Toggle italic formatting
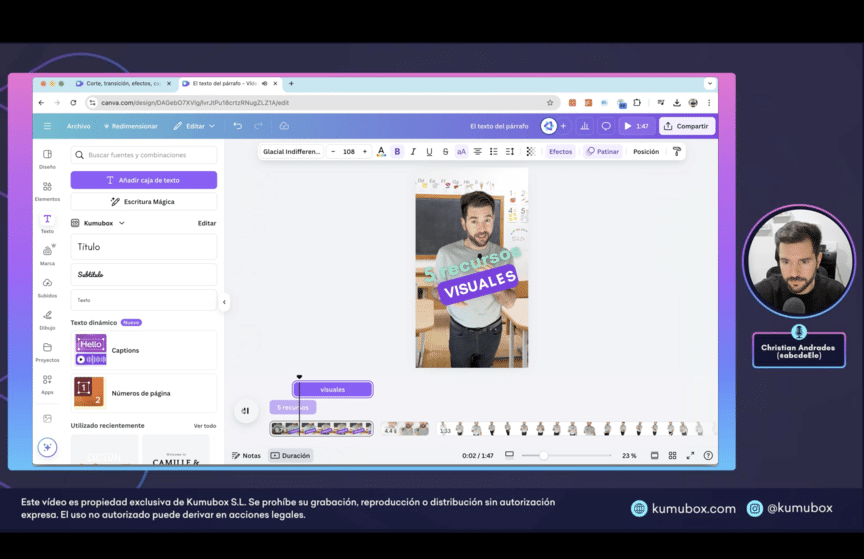 click(413, 152)
